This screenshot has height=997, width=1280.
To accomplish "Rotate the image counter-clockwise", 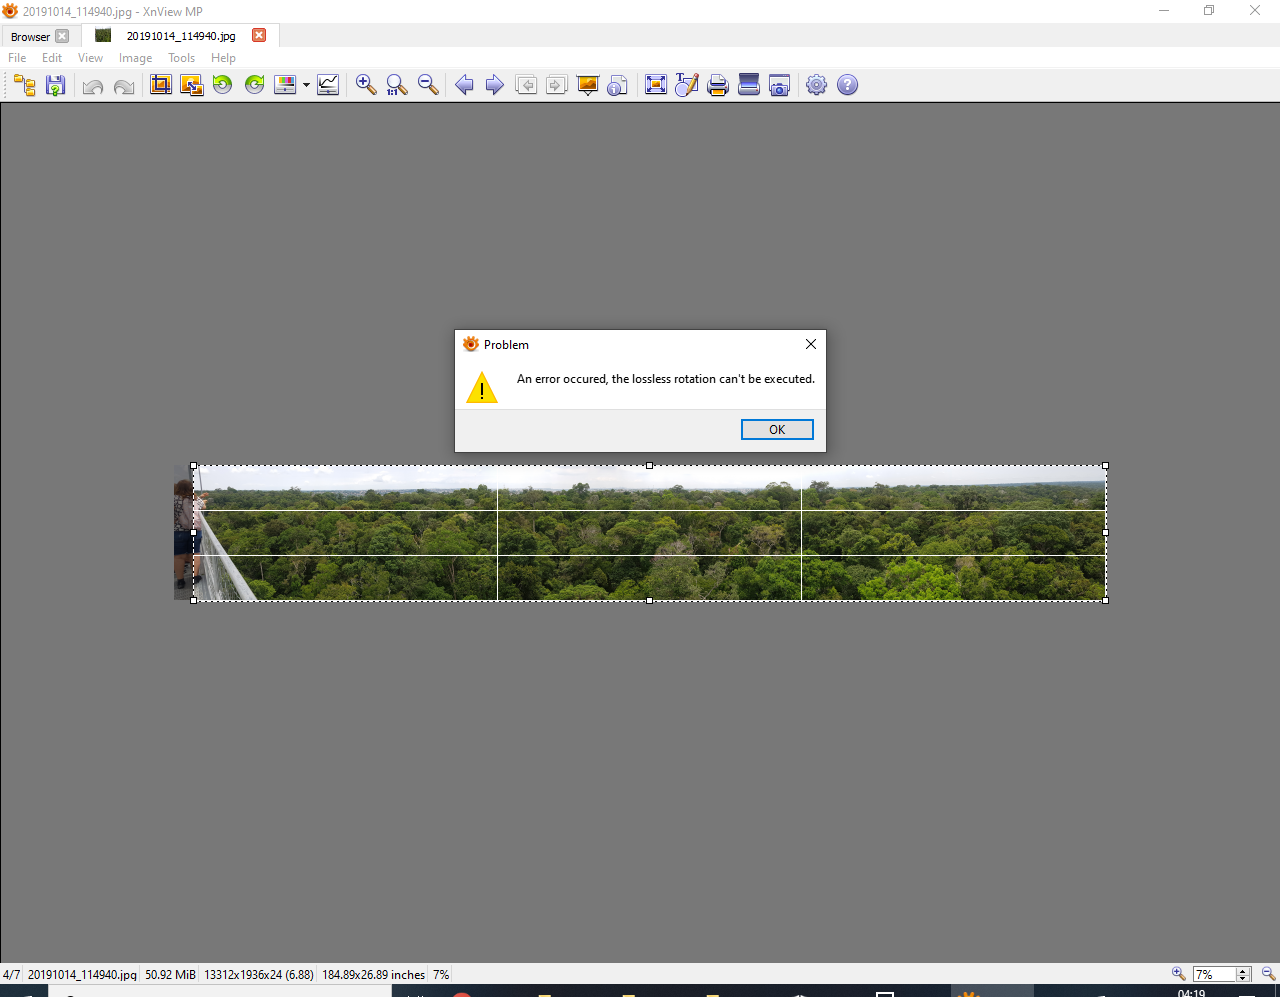I will (223, 85).
